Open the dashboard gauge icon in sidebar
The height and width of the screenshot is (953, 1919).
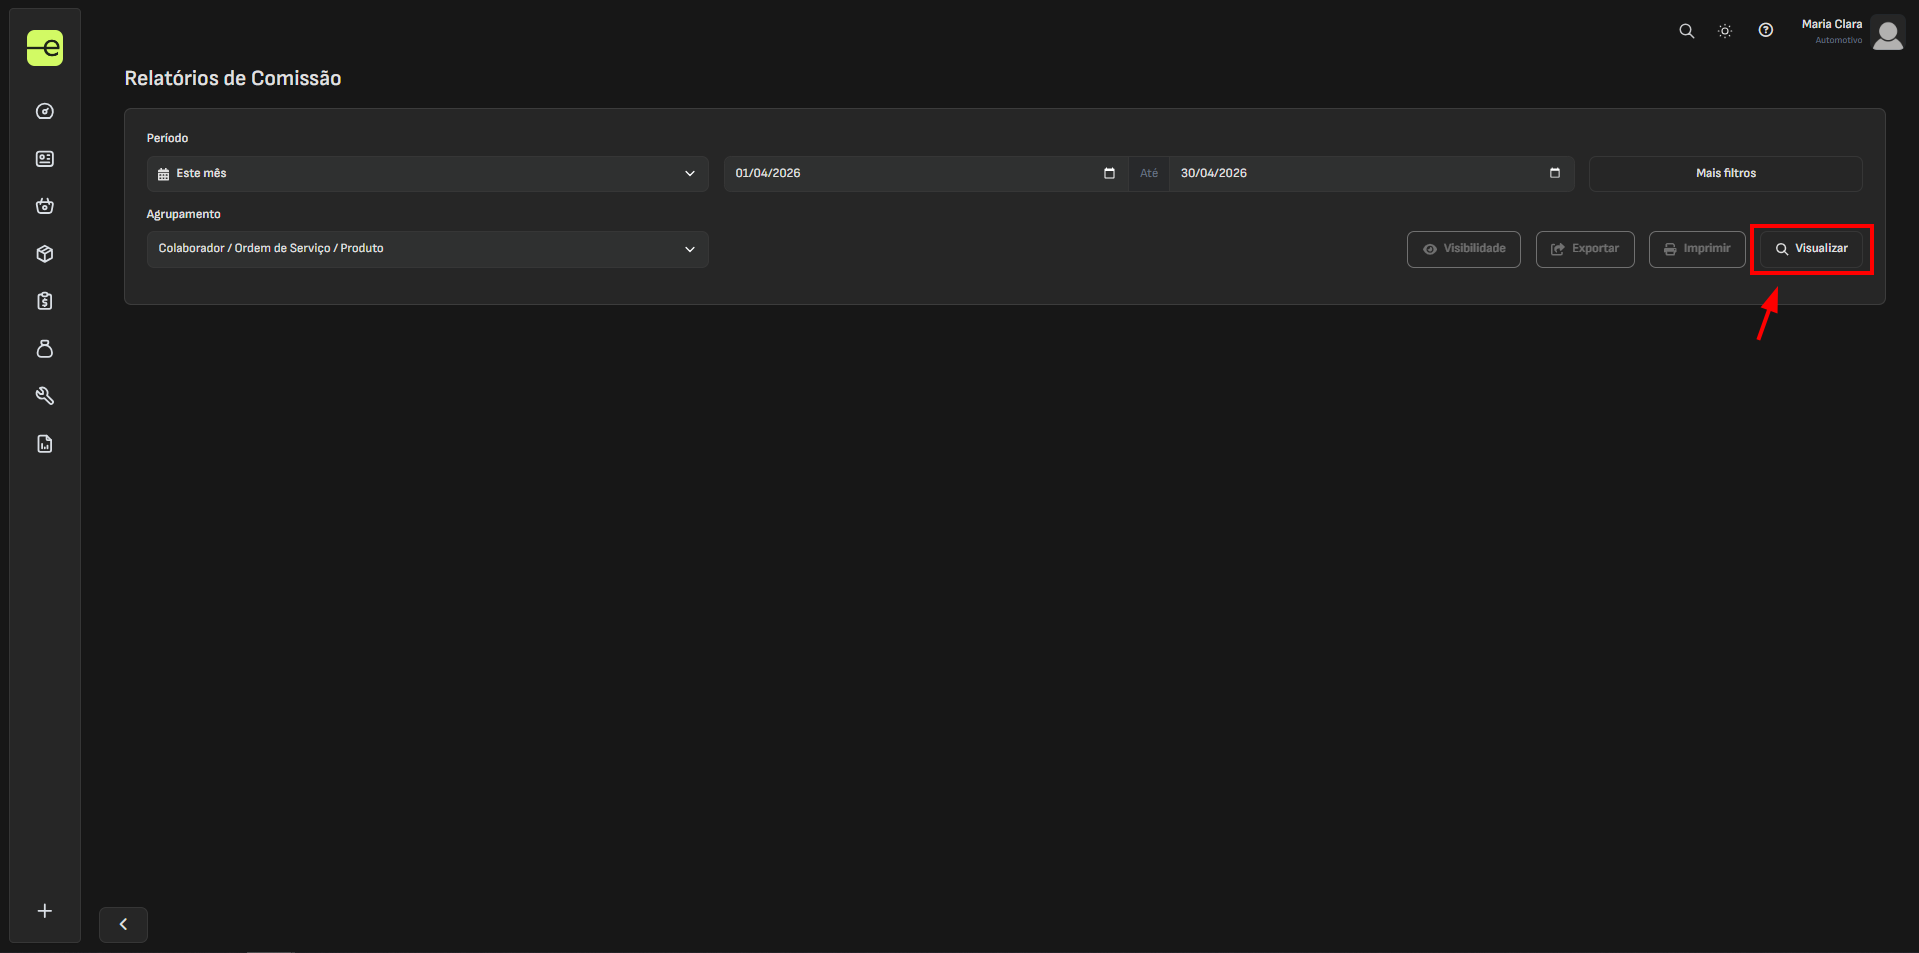click(x=45, y=111)
